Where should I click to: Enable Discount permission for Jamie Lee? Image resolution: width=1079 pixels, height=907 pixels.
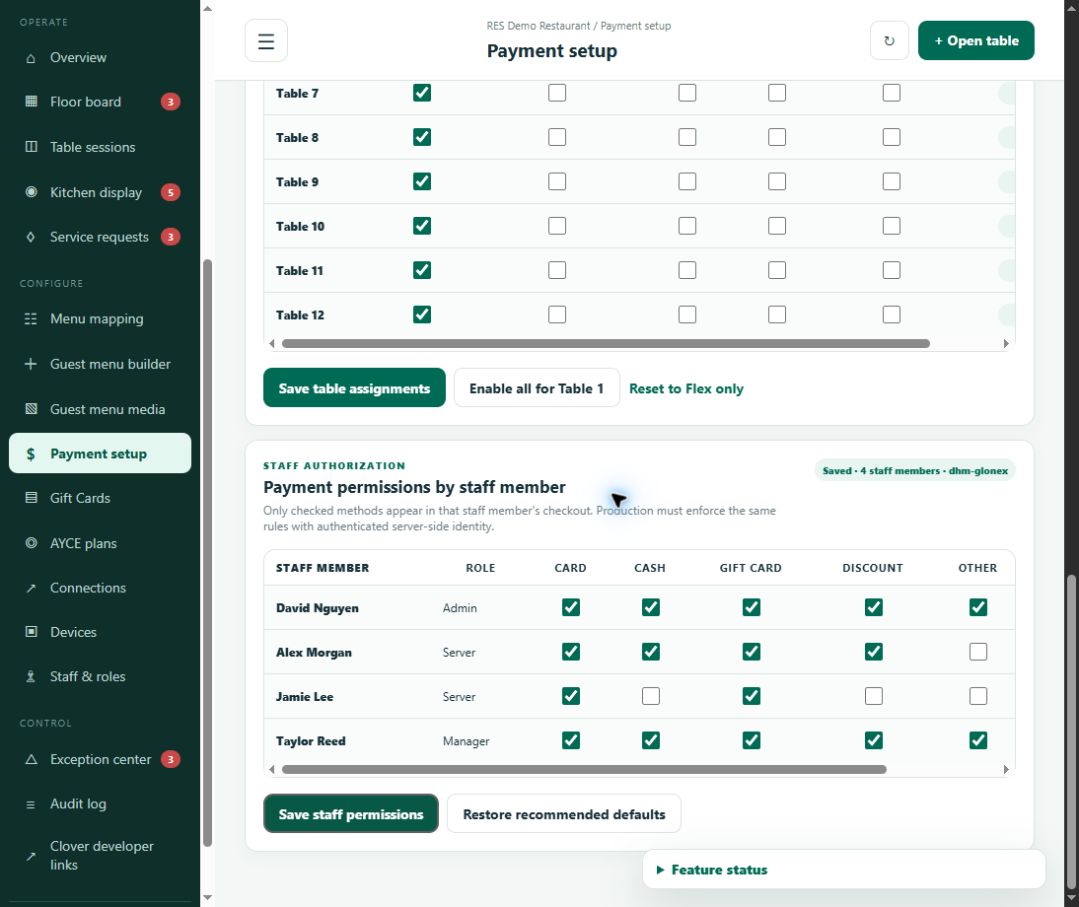[x=873, y=696]
